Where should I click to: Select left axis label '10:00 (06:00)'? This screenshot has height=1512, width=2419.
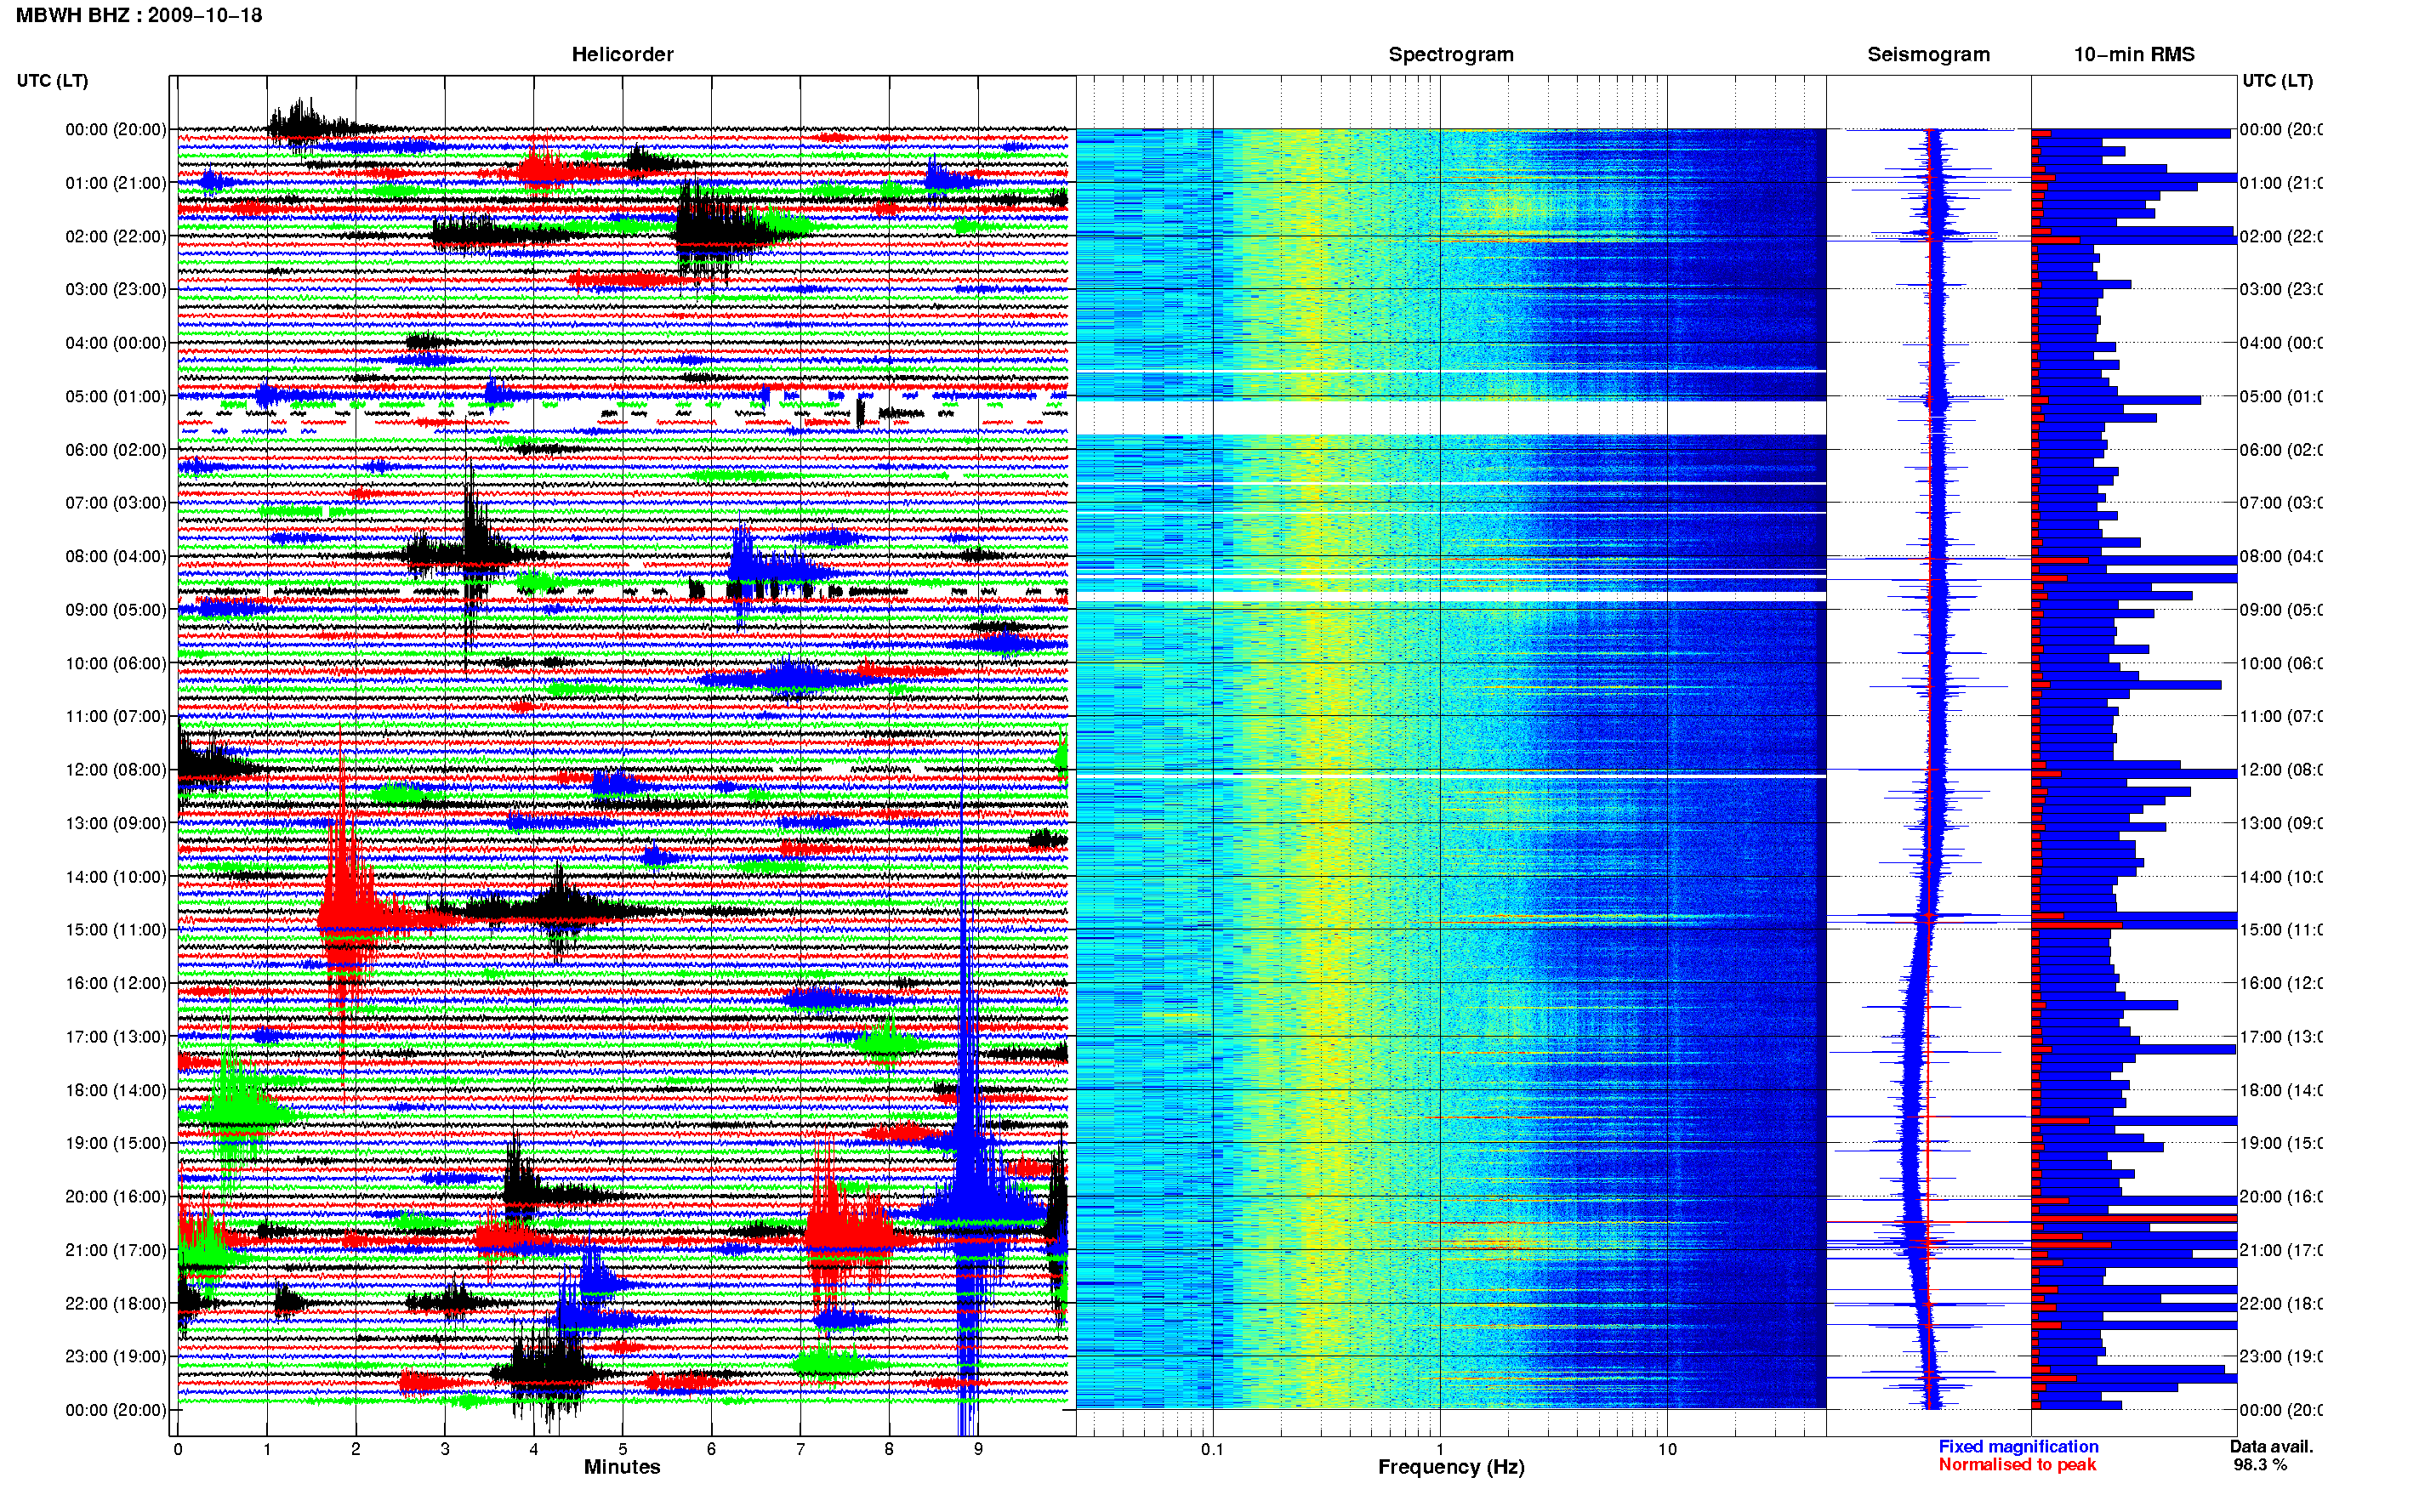coord(116,663)
